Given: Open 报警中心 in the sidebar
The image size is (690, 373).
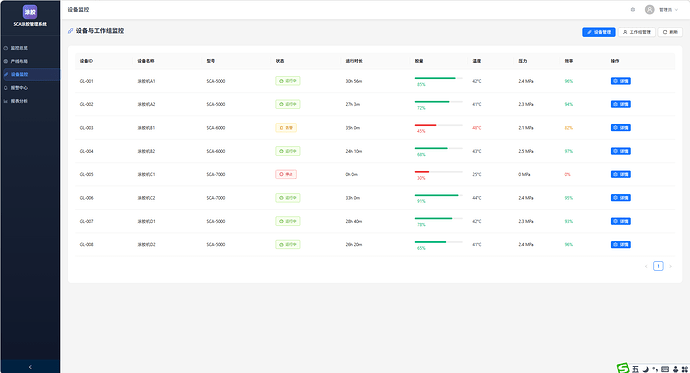Looking at the screenshot, I should (x=31, y=88).
